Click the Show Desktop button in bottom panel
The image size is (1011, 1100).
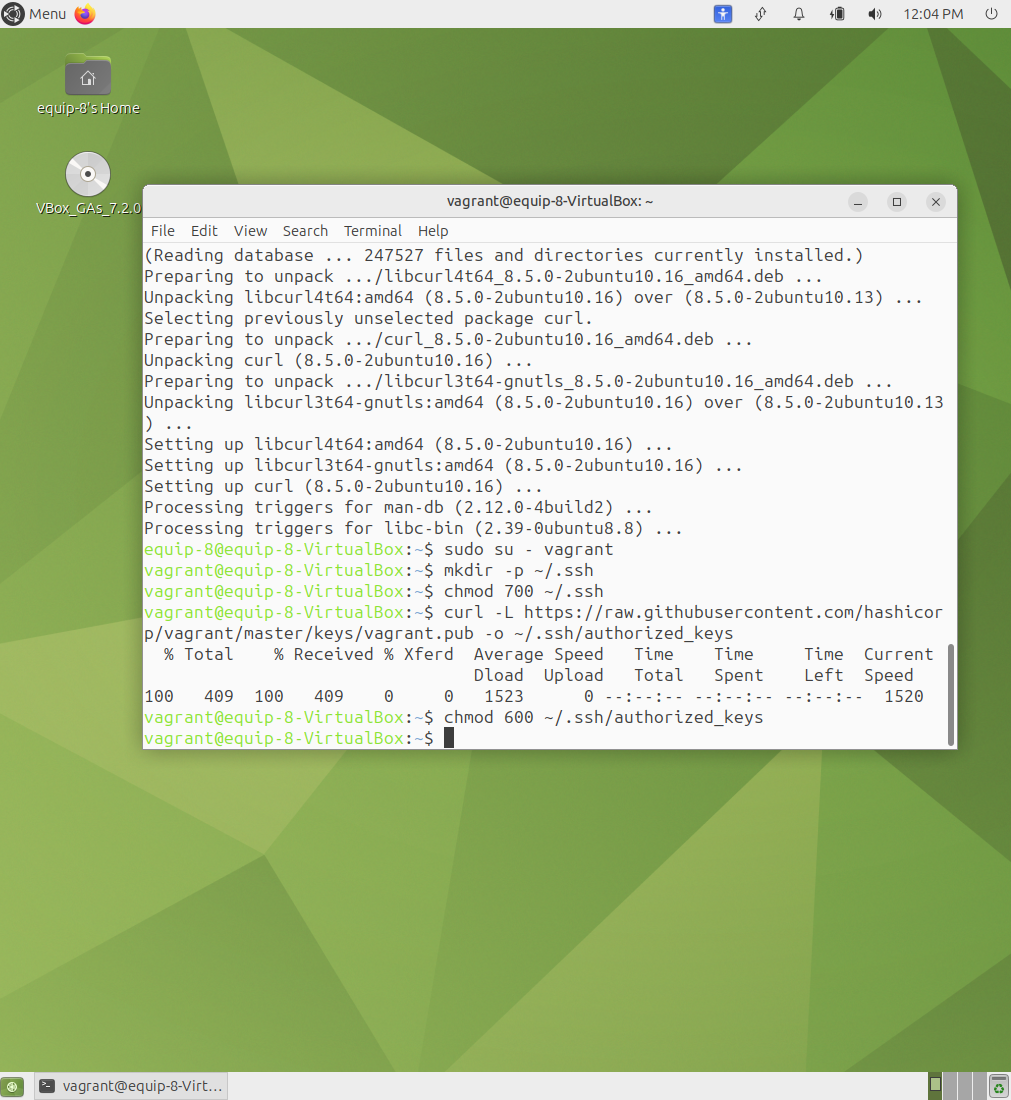click(12, 1087)
